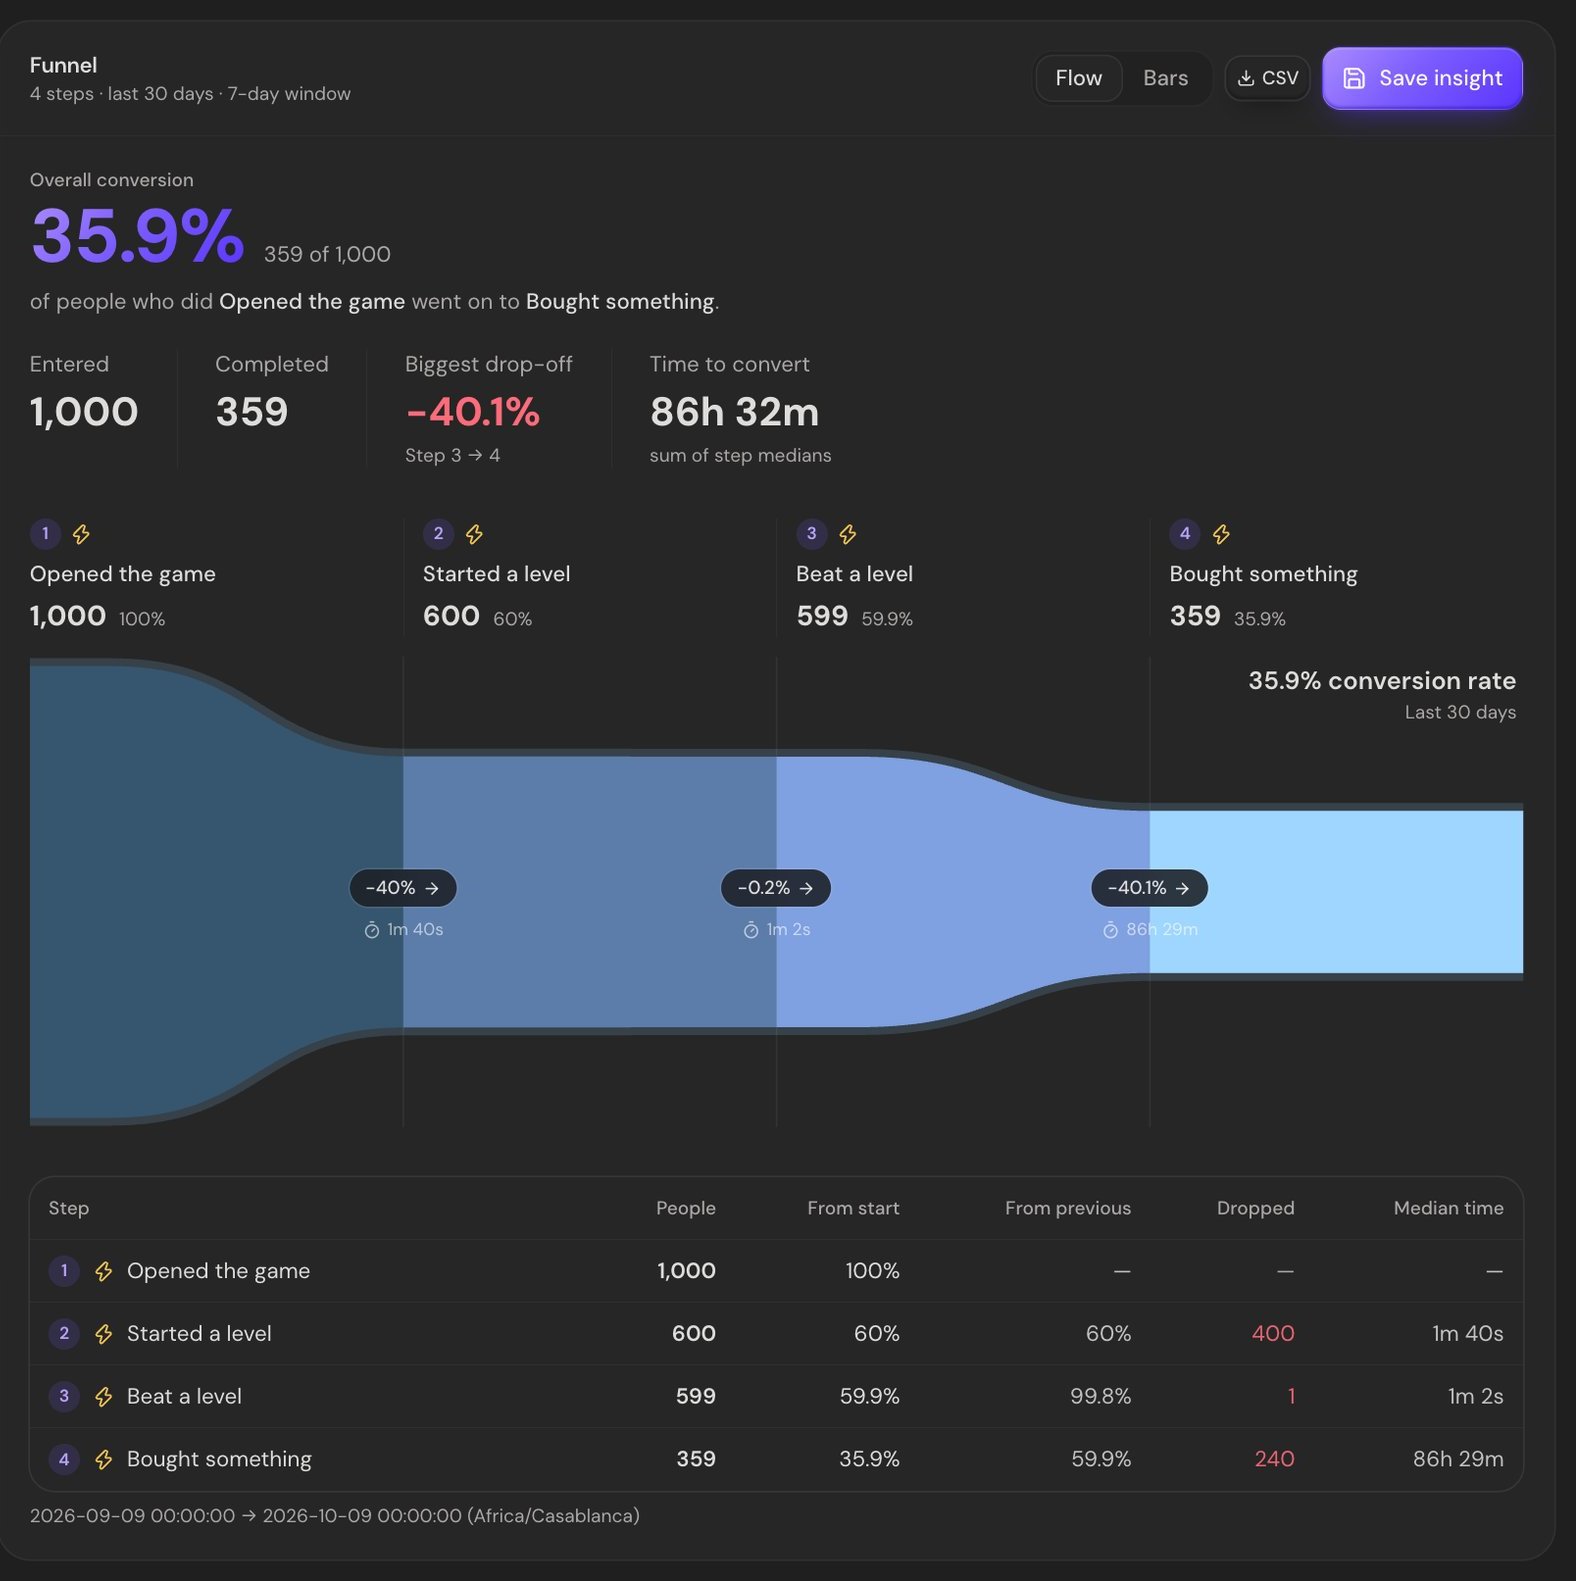Click the red 400 dropped value

point(1273,1334)
